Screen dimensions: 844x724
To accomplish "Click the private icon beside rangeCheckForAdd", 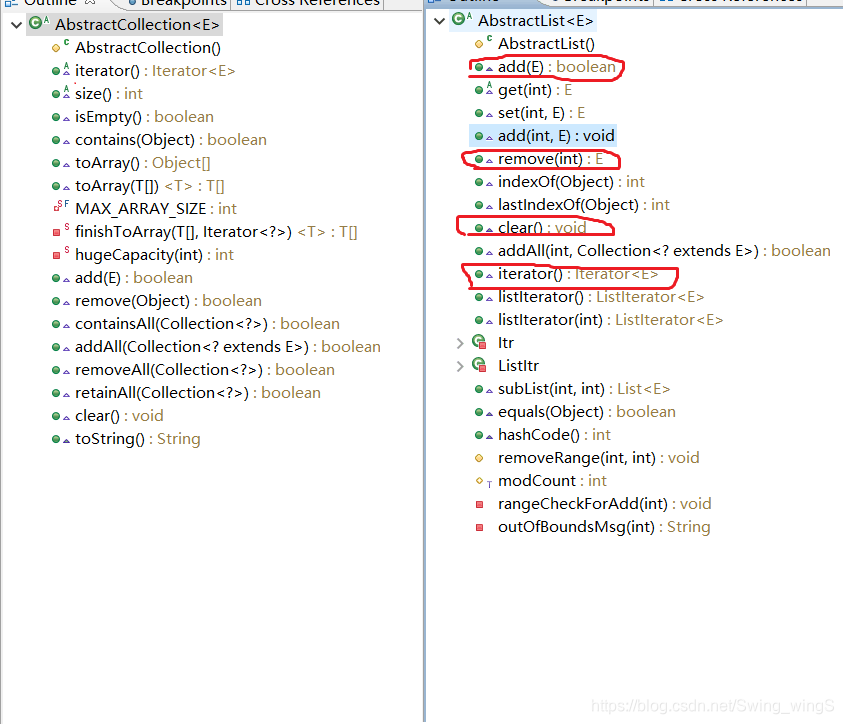I will (x=479, y=504).
